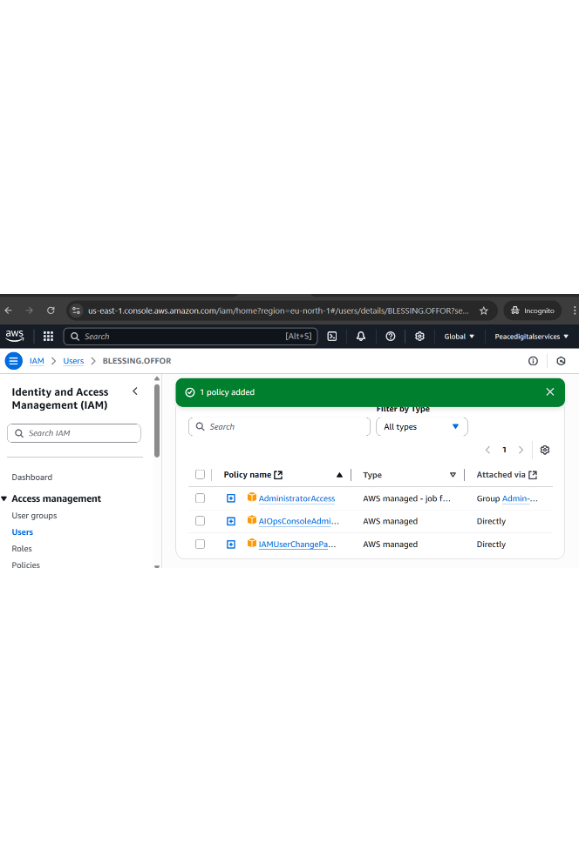Toggle the blue hamburger navigation menu
Viewport: 579px width, 861px height.
14,361
